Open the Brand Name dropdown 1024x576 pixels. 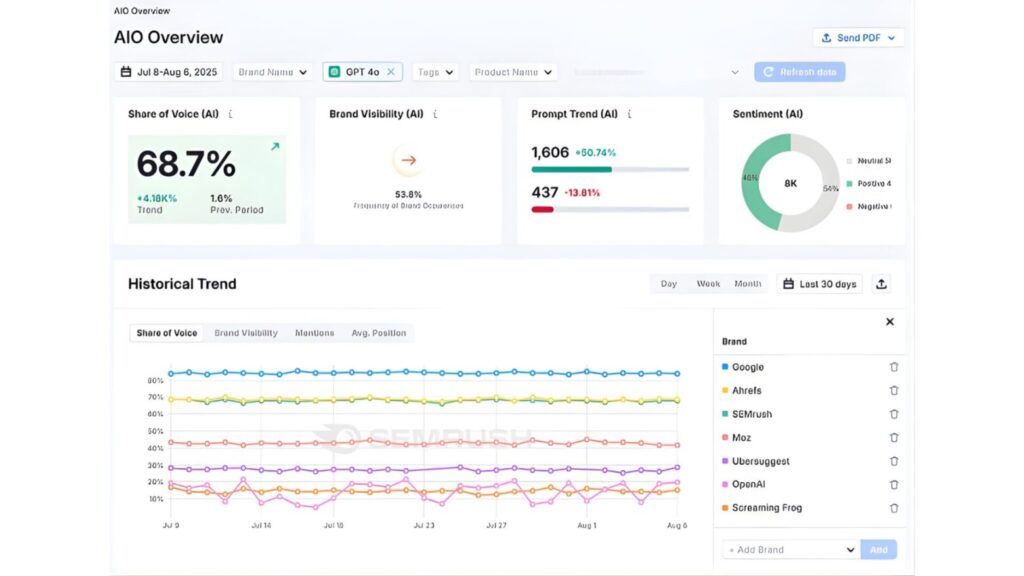[x=270, y=71]
